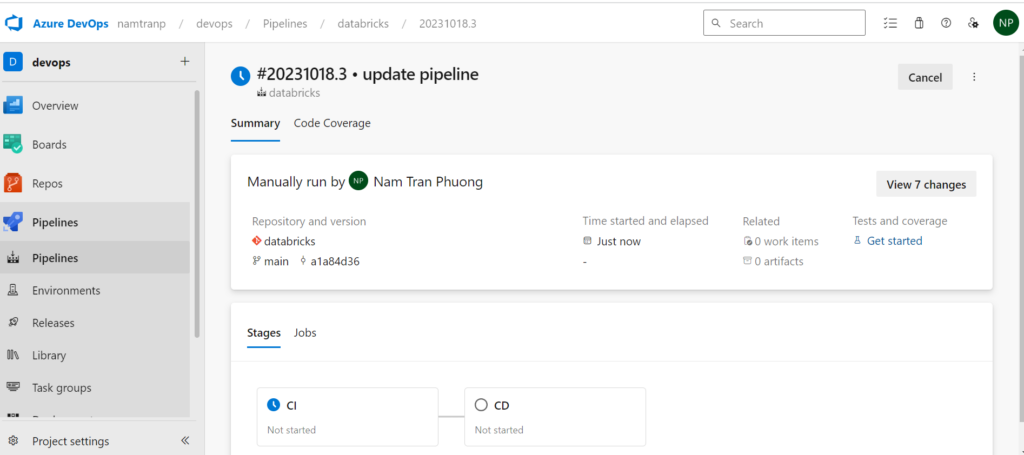1024x455 pixels.
Task: Click the View 7 changes button
Action: coord(926,184)
